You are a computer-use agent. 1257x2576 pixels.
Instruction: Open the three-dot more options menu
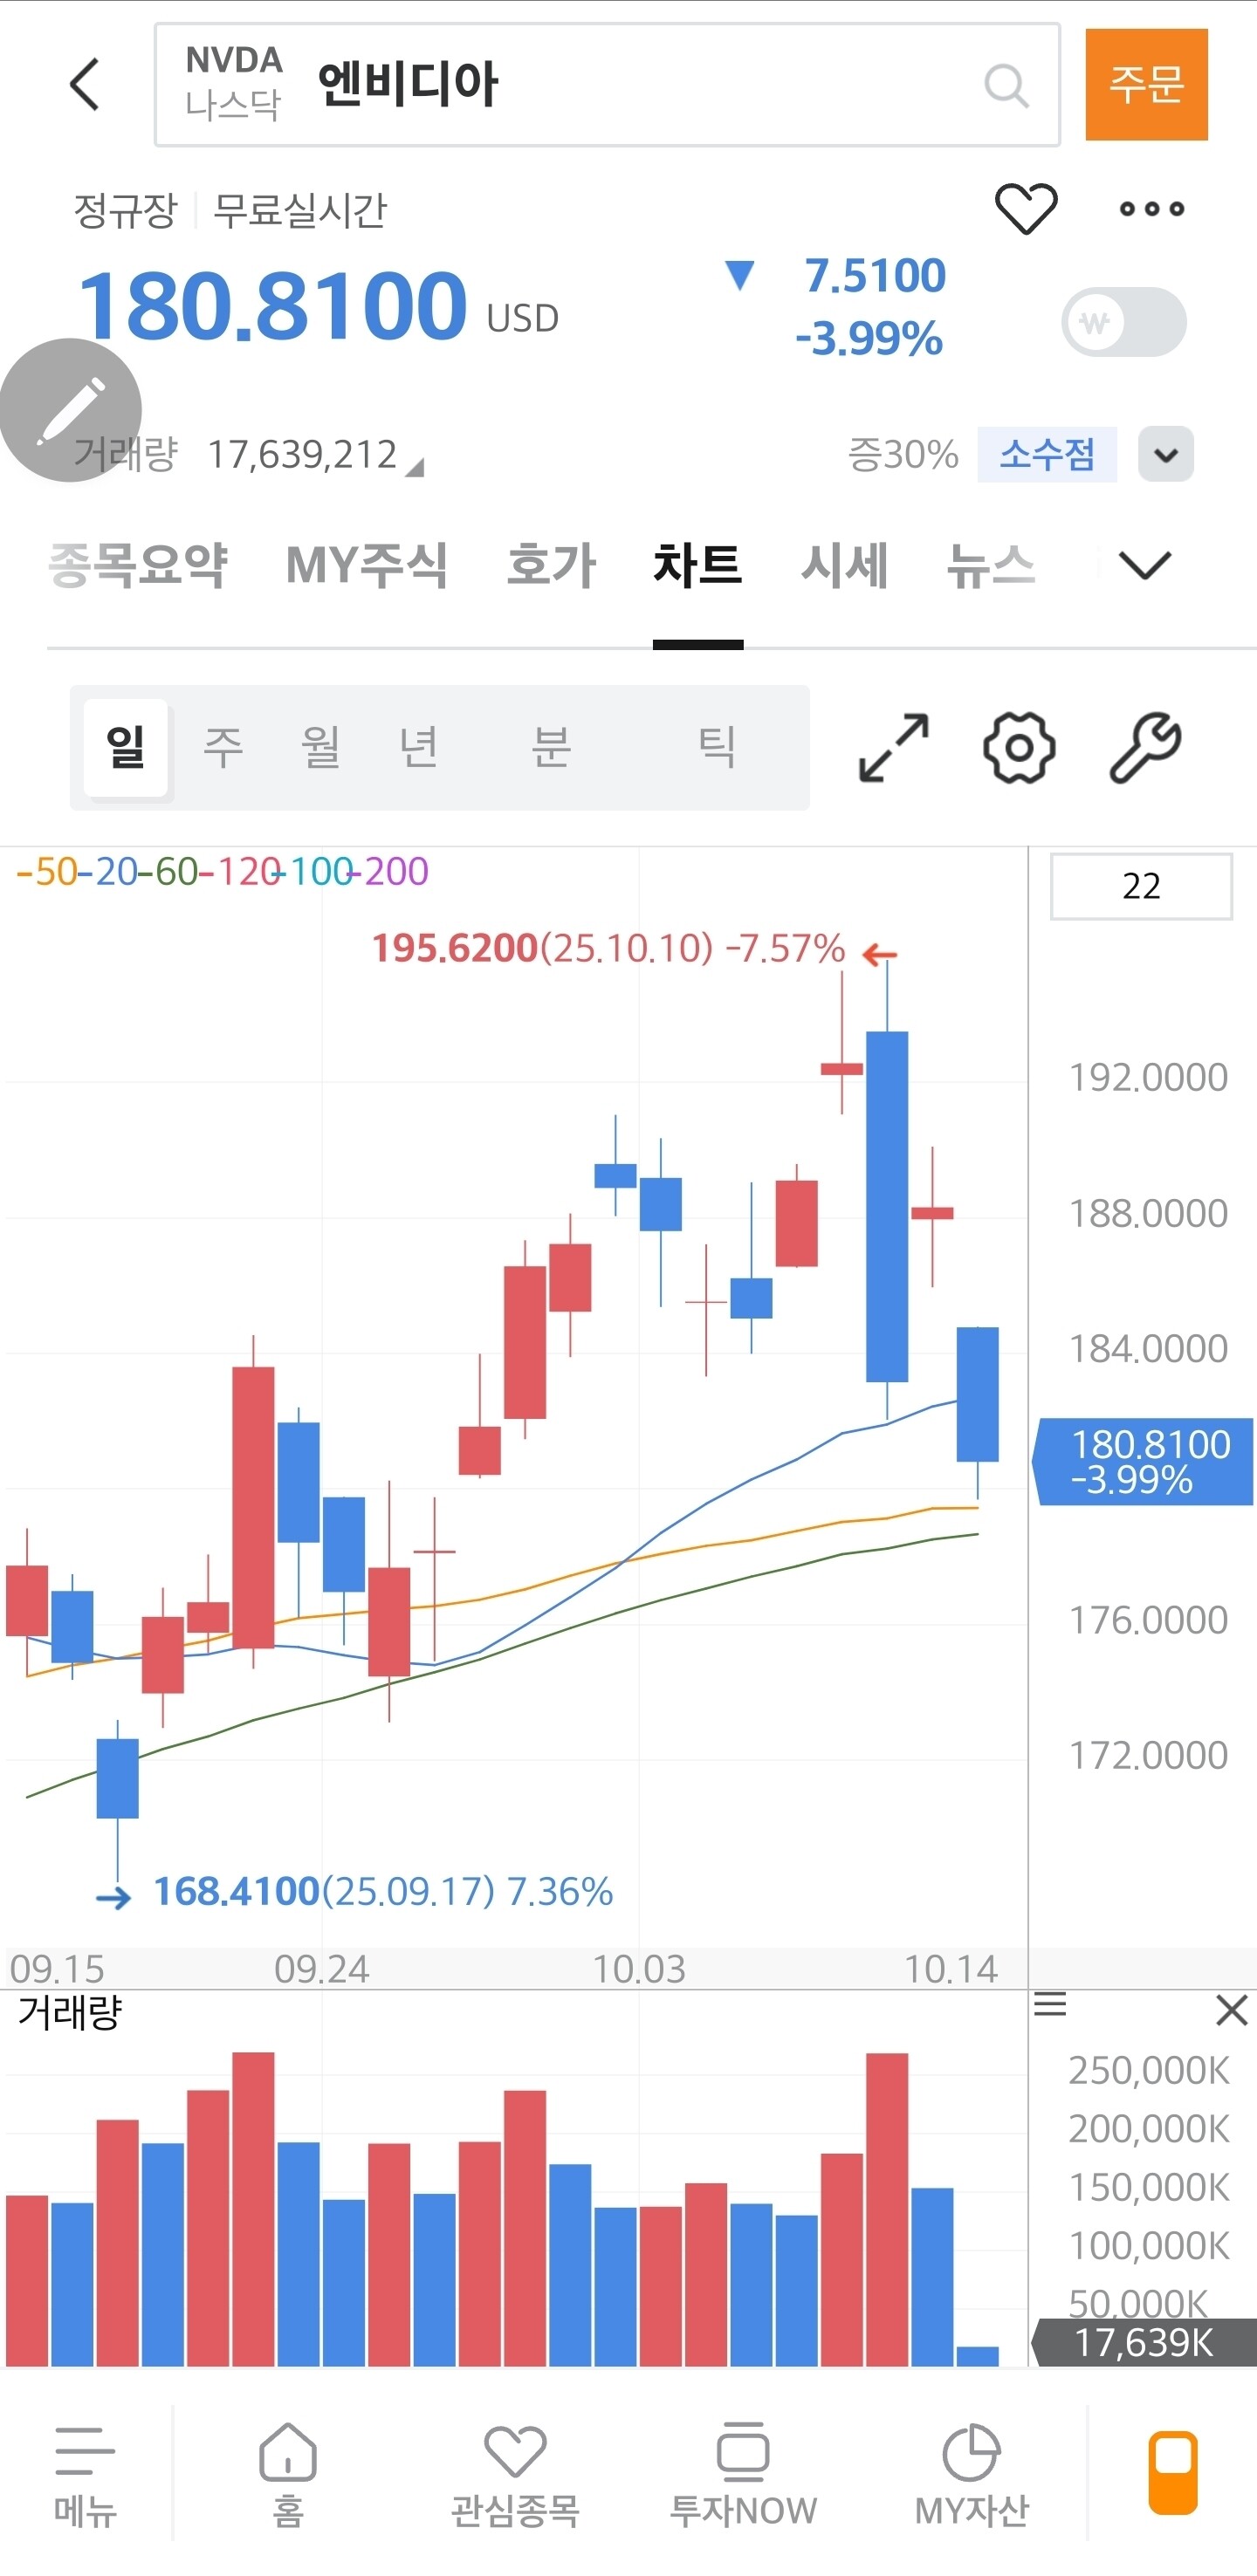(x=1151, y=209)
